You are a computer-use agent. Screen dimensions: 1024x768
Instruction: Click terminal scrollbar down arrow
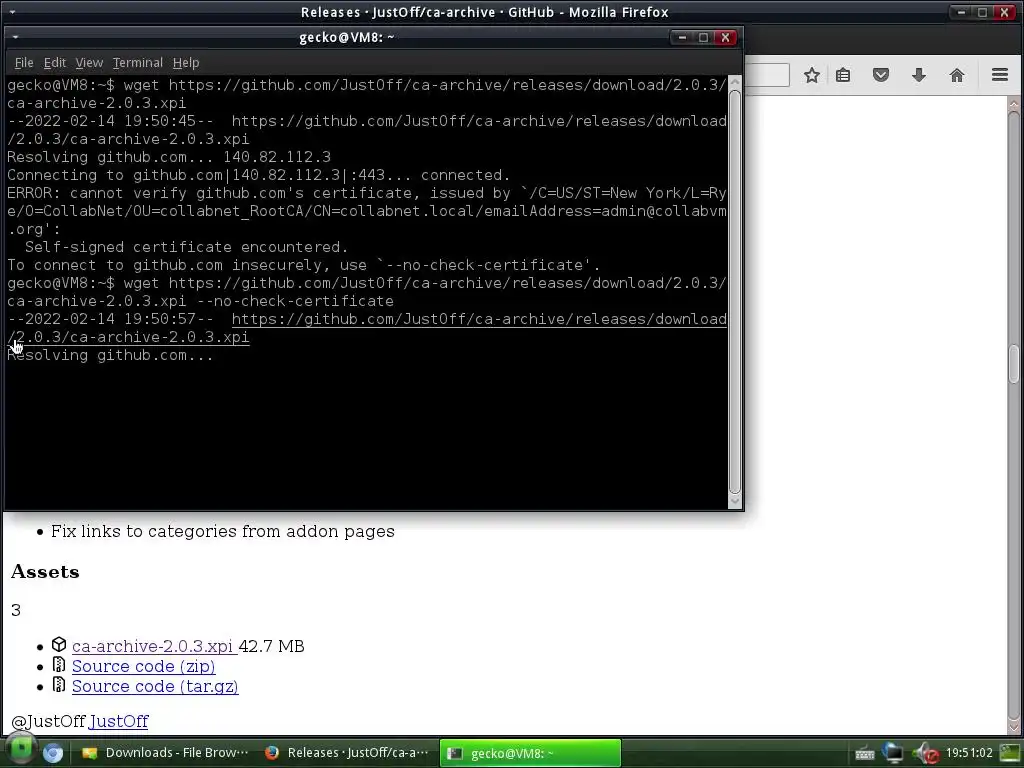click(735, 501)
